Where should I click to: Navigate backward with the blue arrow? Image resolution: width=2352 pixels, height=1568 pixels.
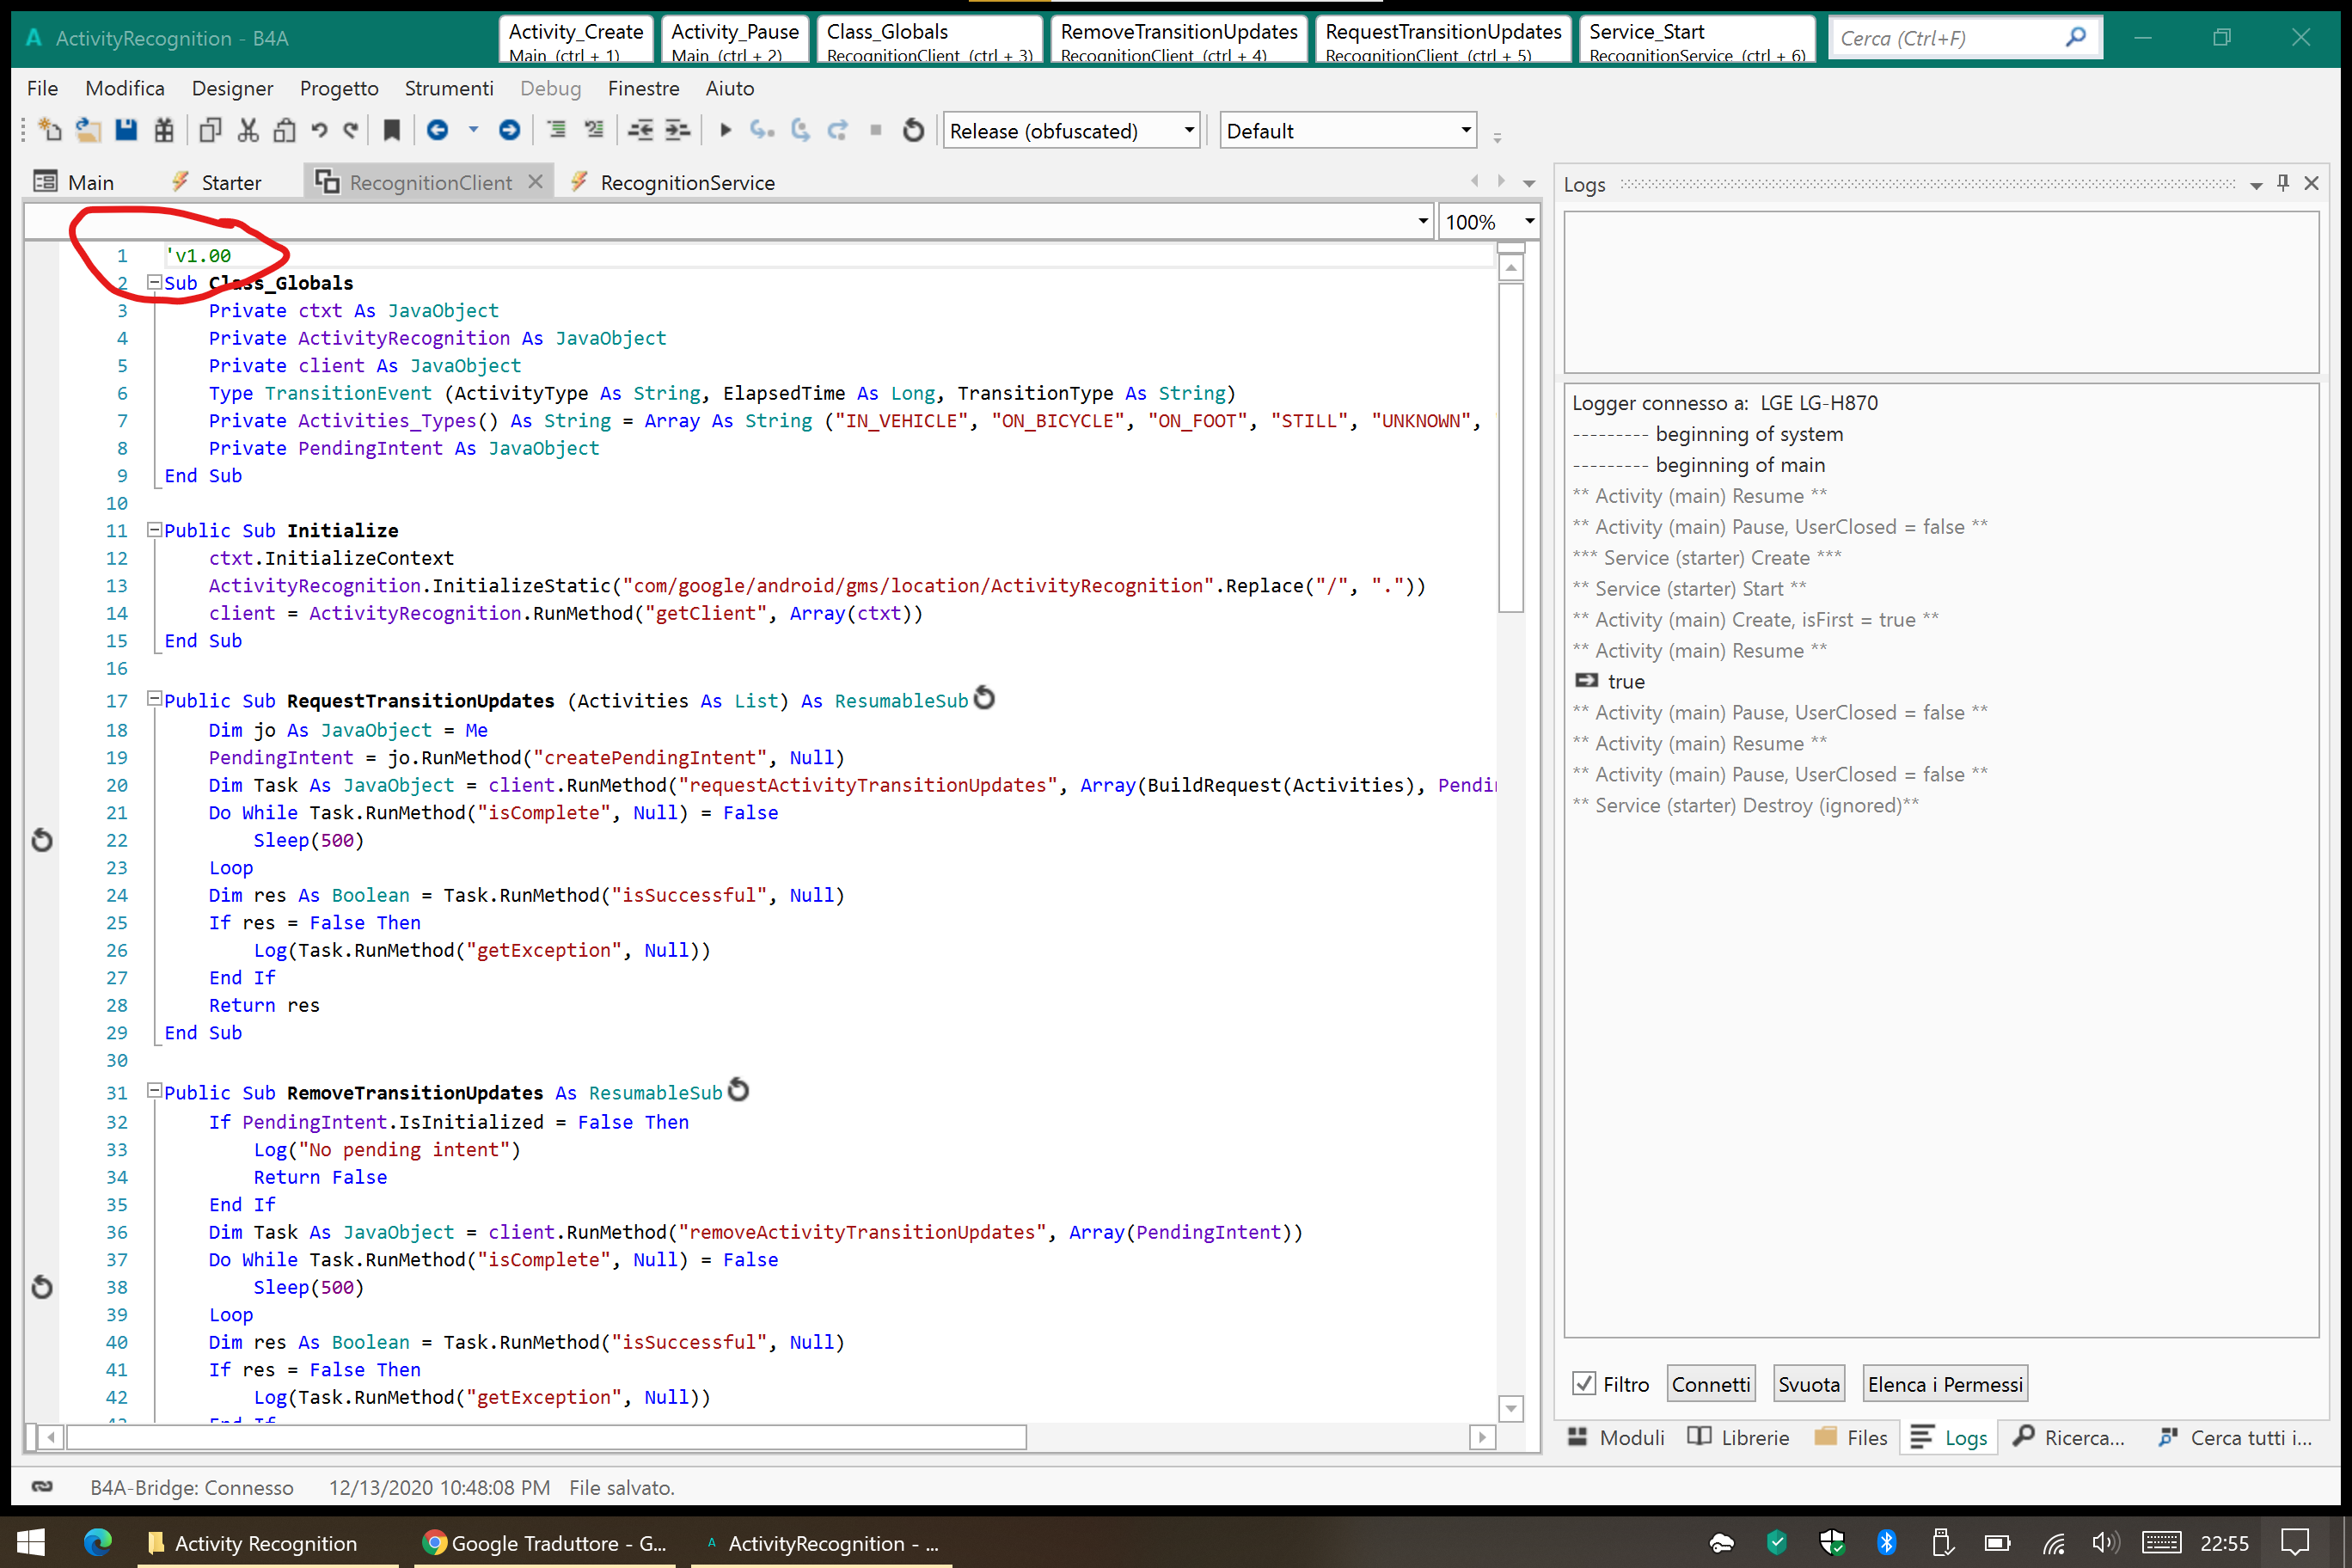[x=437, y=130]
